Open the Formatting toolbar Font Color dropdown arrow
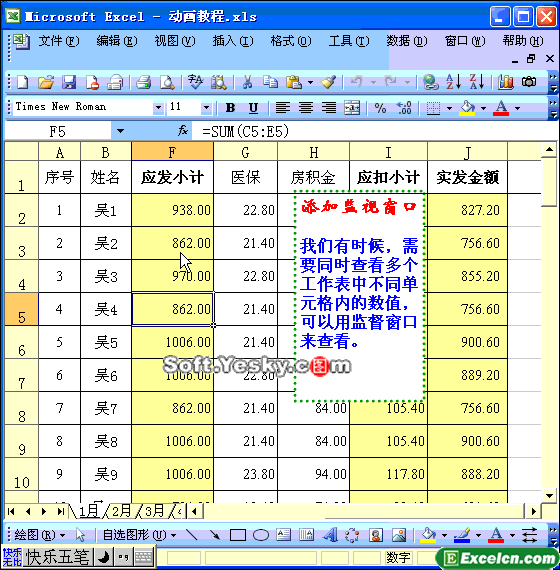The image size is (560, 570). pyautogui.click(x=517, y=108)
